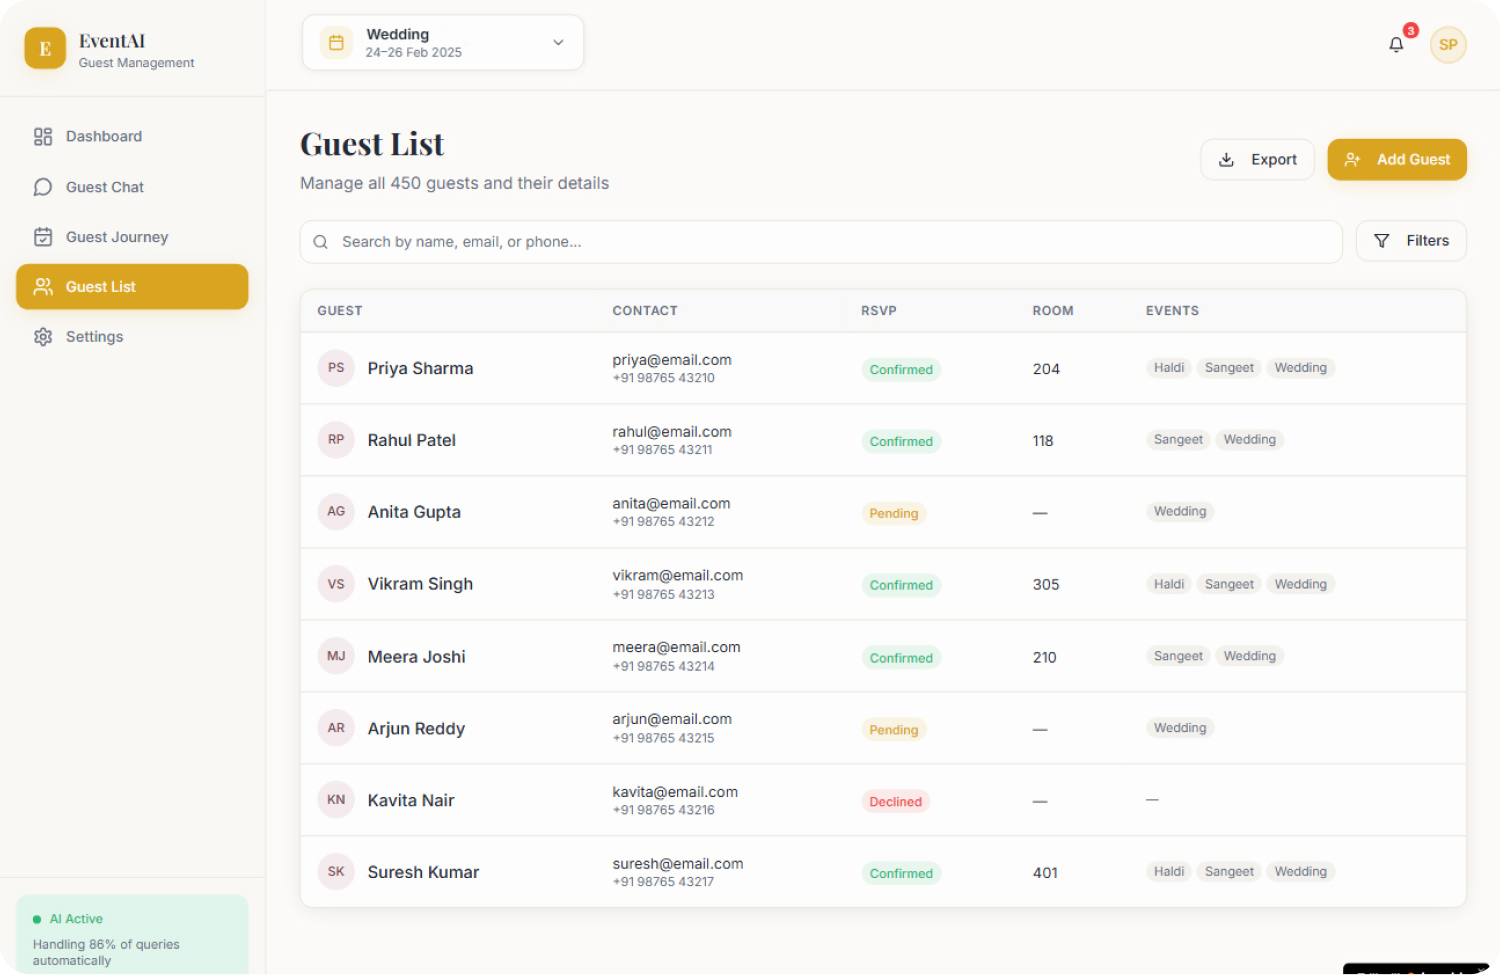
Task: Click the EventAI logo icon
Action: (x=45, y=49)
